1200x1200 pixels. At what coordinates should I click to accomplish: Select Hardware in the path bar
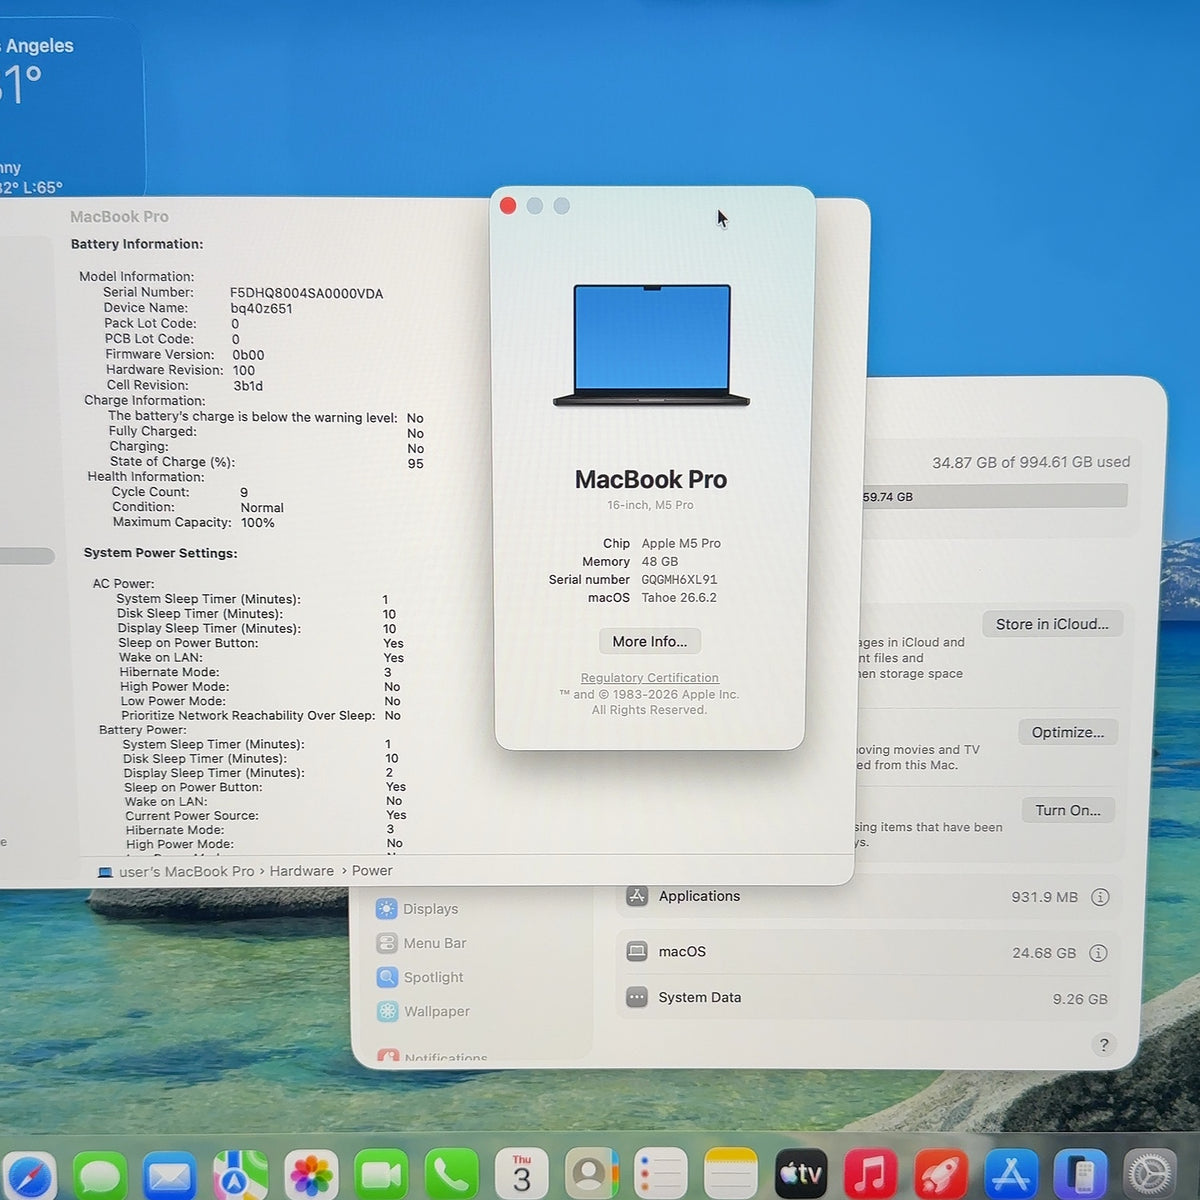click(302, 871)
